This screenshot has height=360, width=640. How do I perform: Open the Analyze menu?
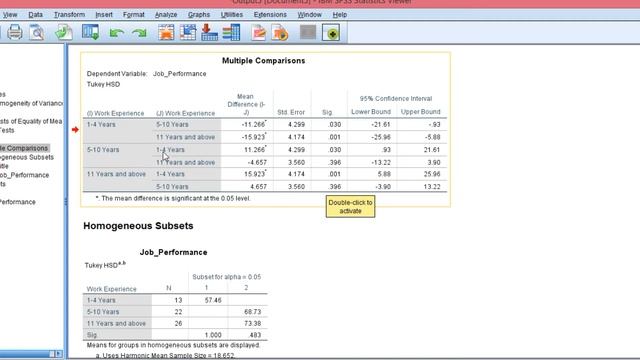(x=166, y=14)
